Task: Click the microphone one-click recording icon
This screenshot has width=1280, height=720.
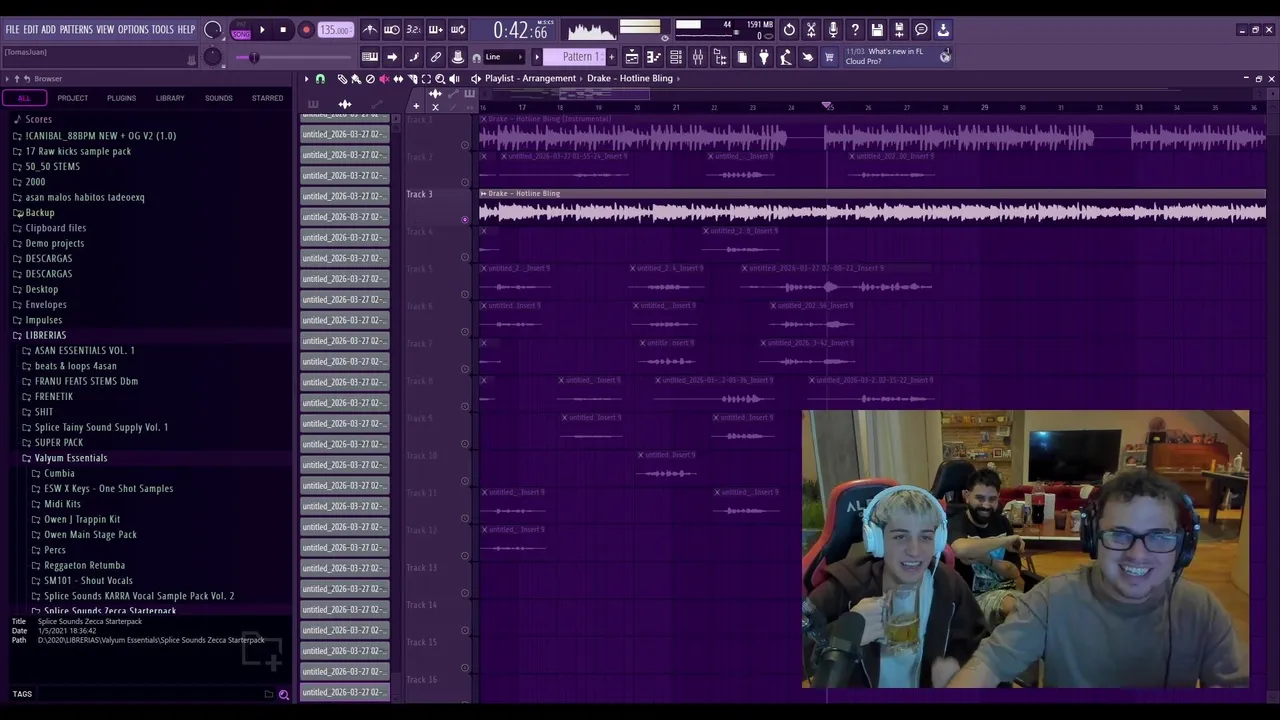Action: 833,30
